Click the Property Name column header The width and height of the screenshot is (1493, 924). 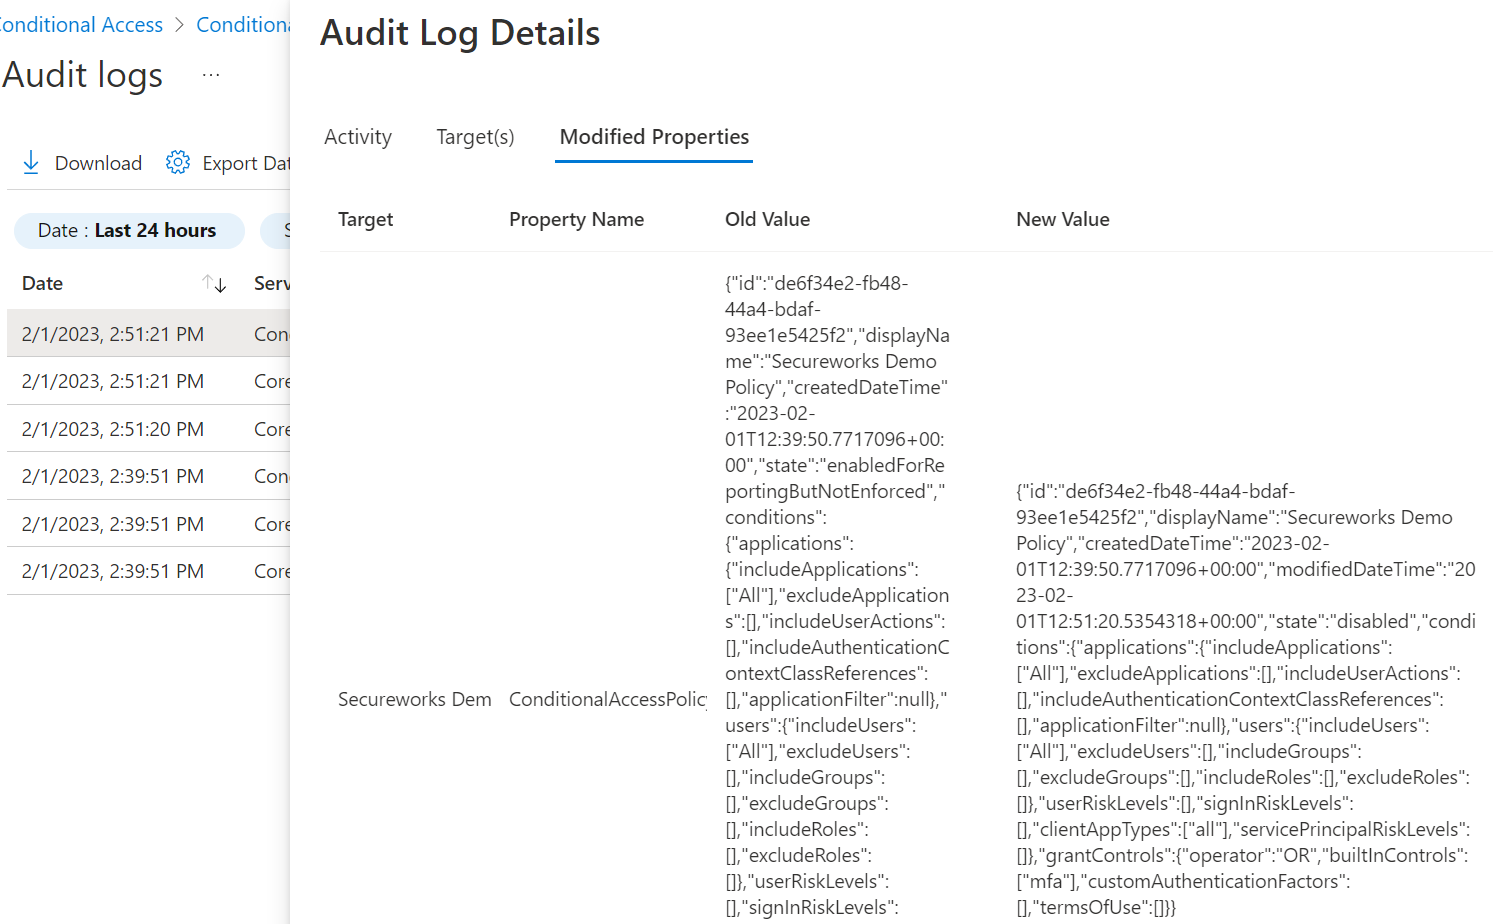[576, 219]
